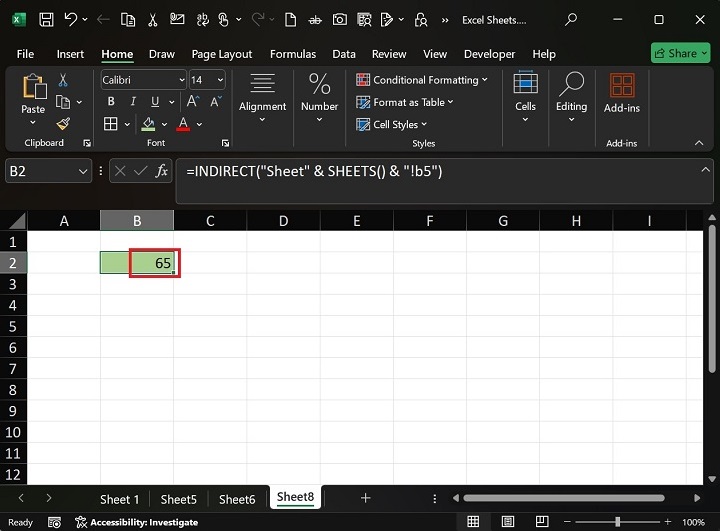The image size is (720, 531).
Task: Toggle Bold formatting
Action: [111, 102]
